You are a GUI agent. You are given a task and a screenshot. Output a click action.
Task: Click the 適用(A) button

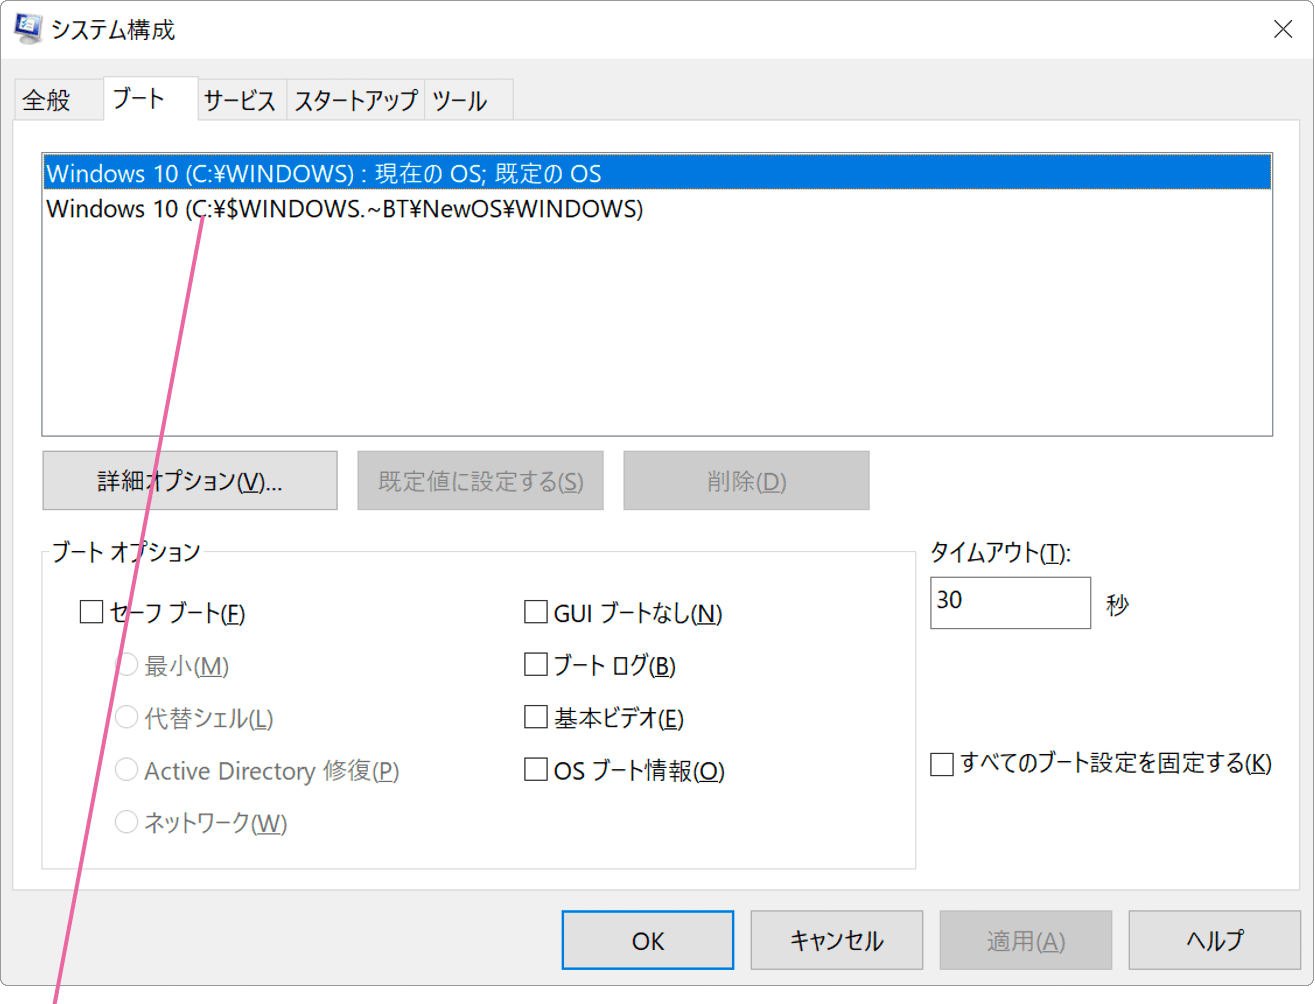(1026, 940)
